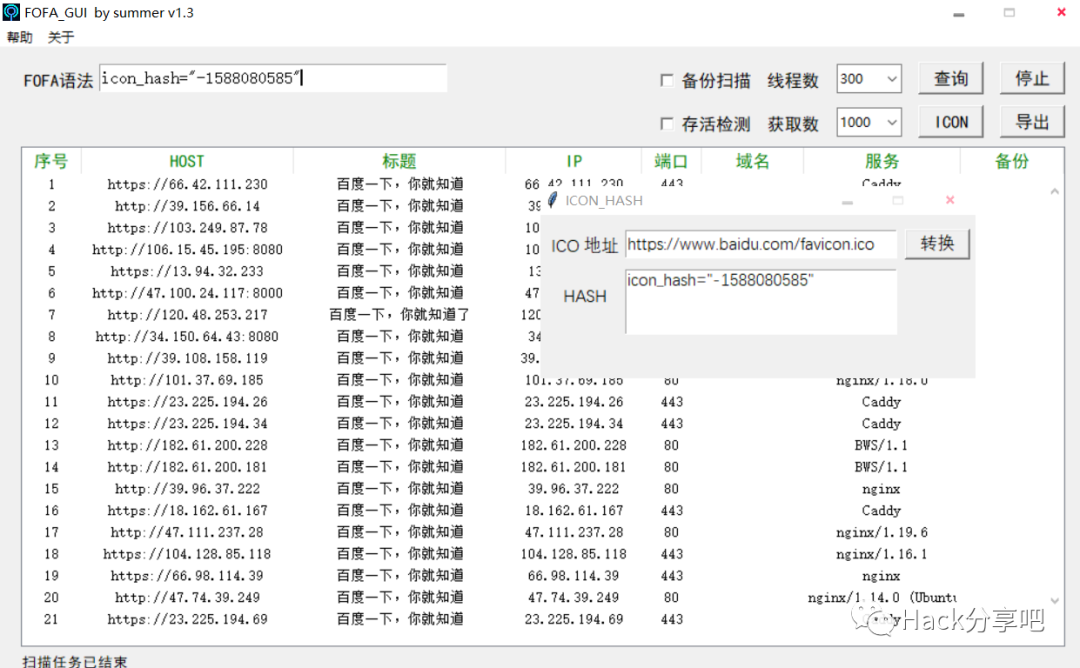Close the FOFA_GUI main window
Viewport: 1080px width, 668px height.
point(1061,12)
